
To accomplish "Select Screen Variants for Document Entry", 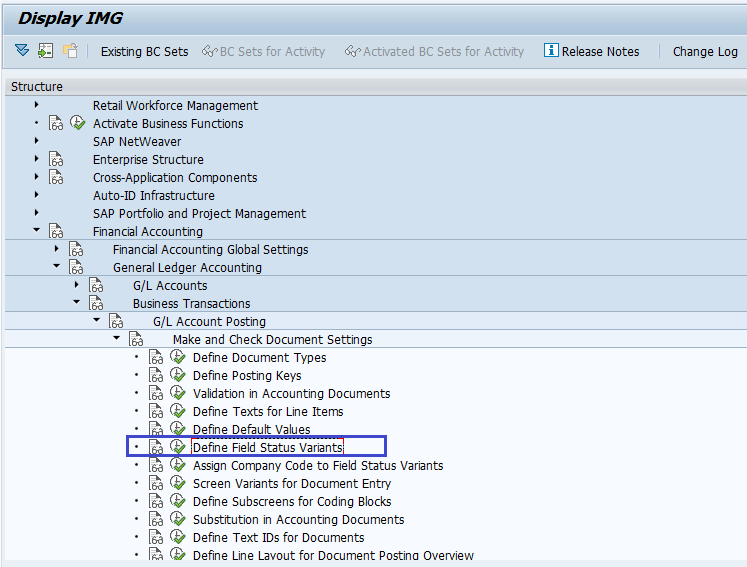I will [292, 484].
